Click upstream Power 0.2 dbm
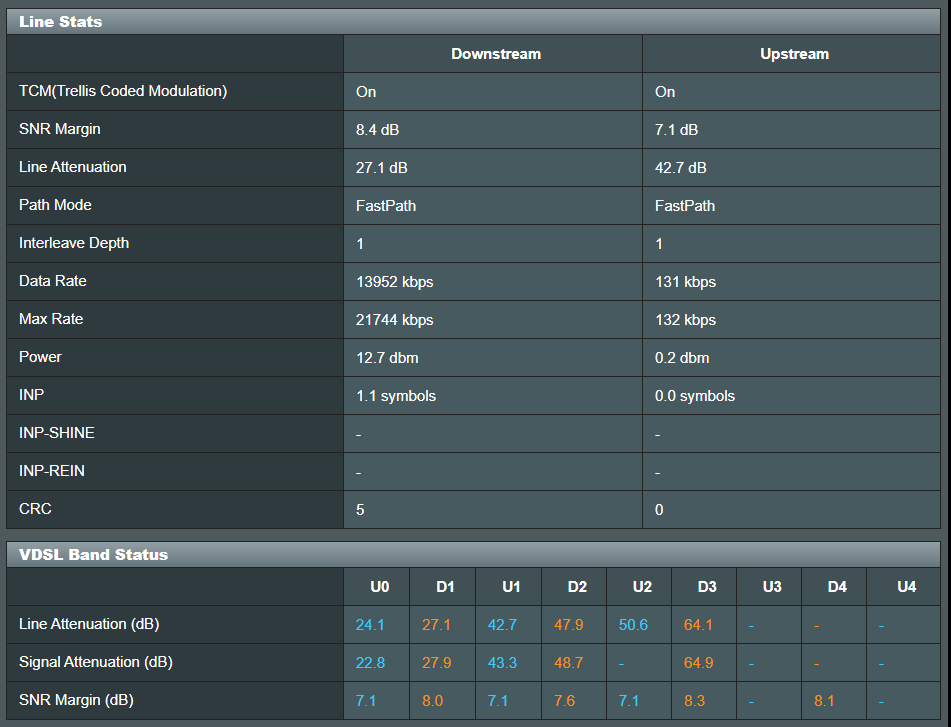 pyautogui.click(x=682, y=358)
